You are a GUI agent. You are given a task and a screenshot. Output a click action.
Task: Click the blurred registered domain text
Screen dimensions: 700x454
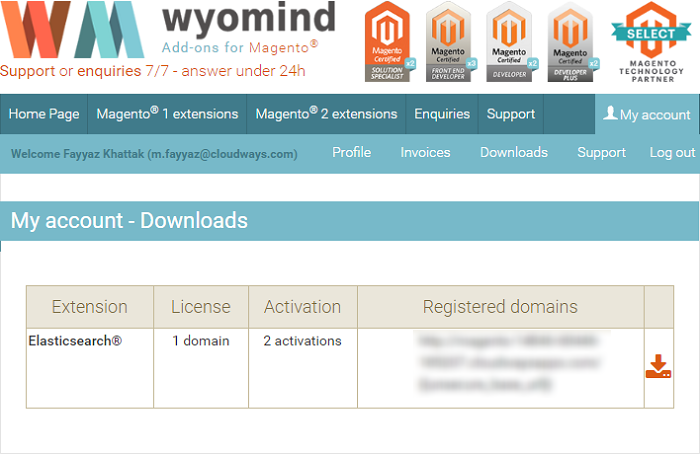(x=508, y=362)
